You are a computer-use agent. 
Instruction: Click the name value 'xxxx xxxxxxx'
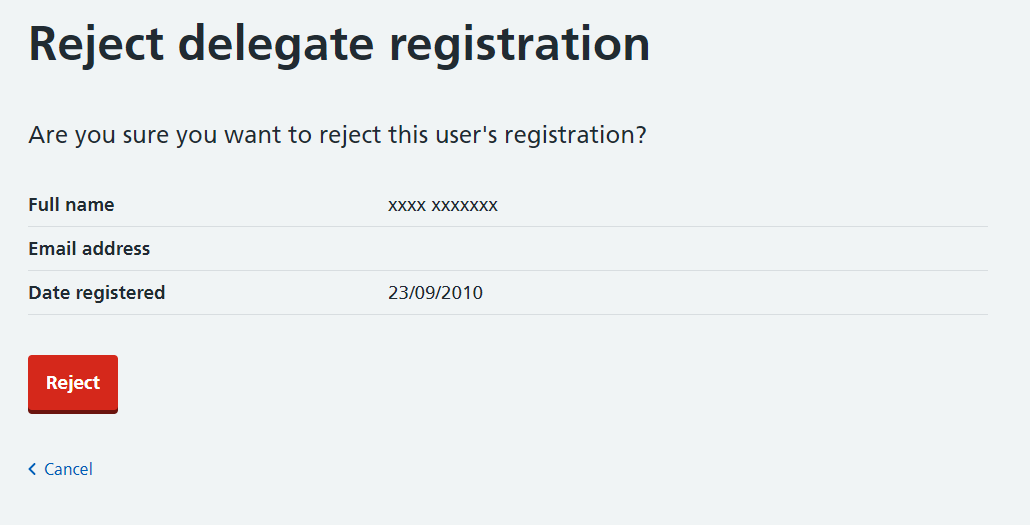pos(443,205)
